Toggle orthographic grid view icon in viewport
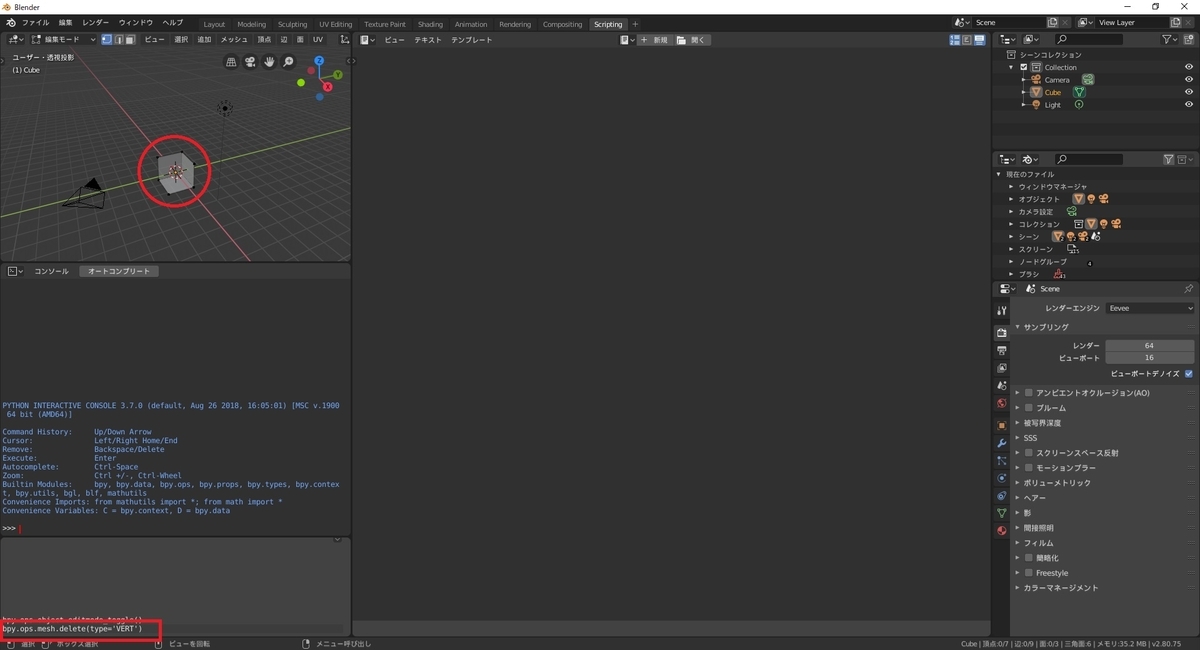The width and height of the screenshot is (1200, 650). point(231,62)
